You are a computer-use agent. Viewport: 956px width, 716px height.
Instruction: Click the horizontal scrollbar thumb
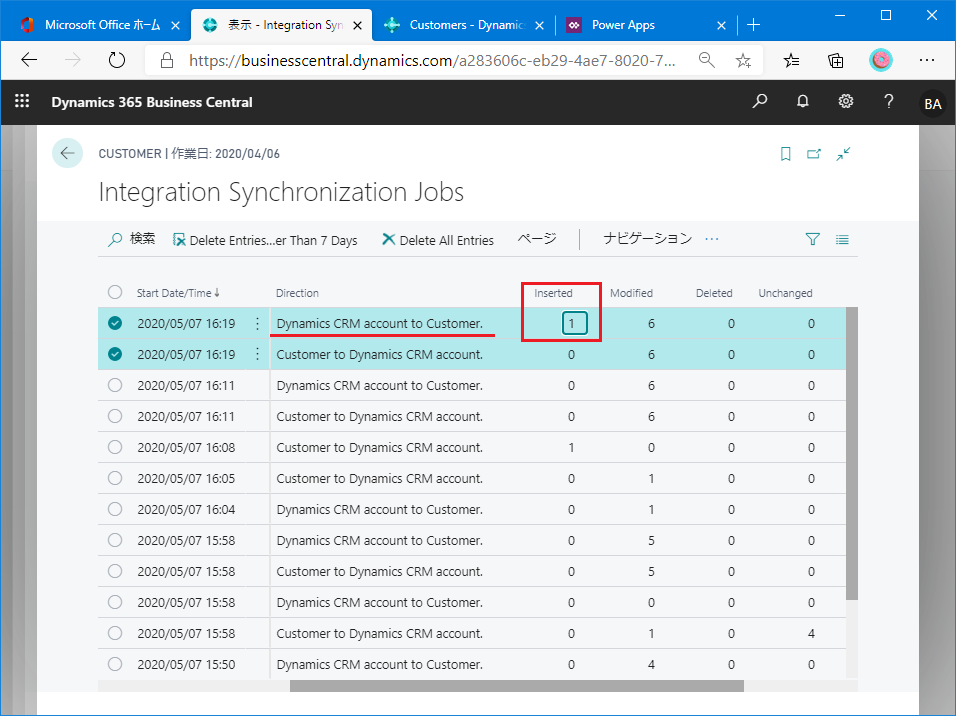click(516, 686)
